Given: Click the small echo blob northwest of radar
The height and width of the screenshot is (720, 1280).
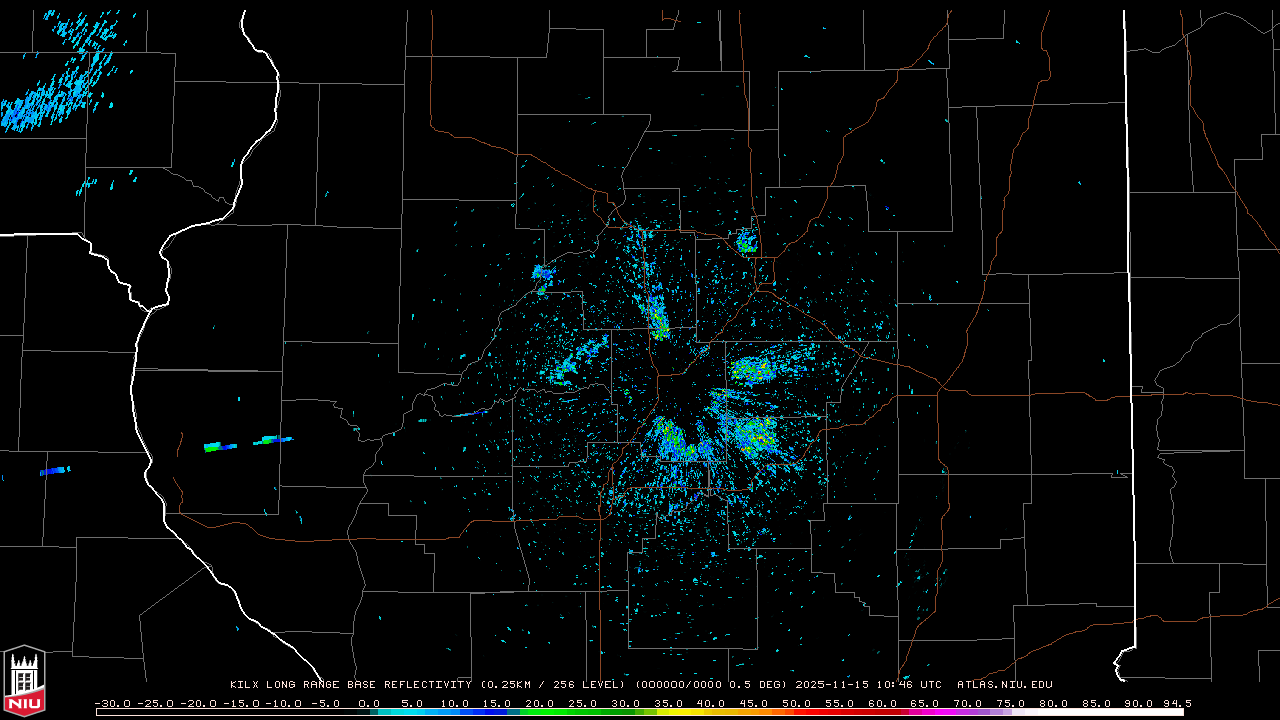Looking at the screenshot, I should (542, 273).
